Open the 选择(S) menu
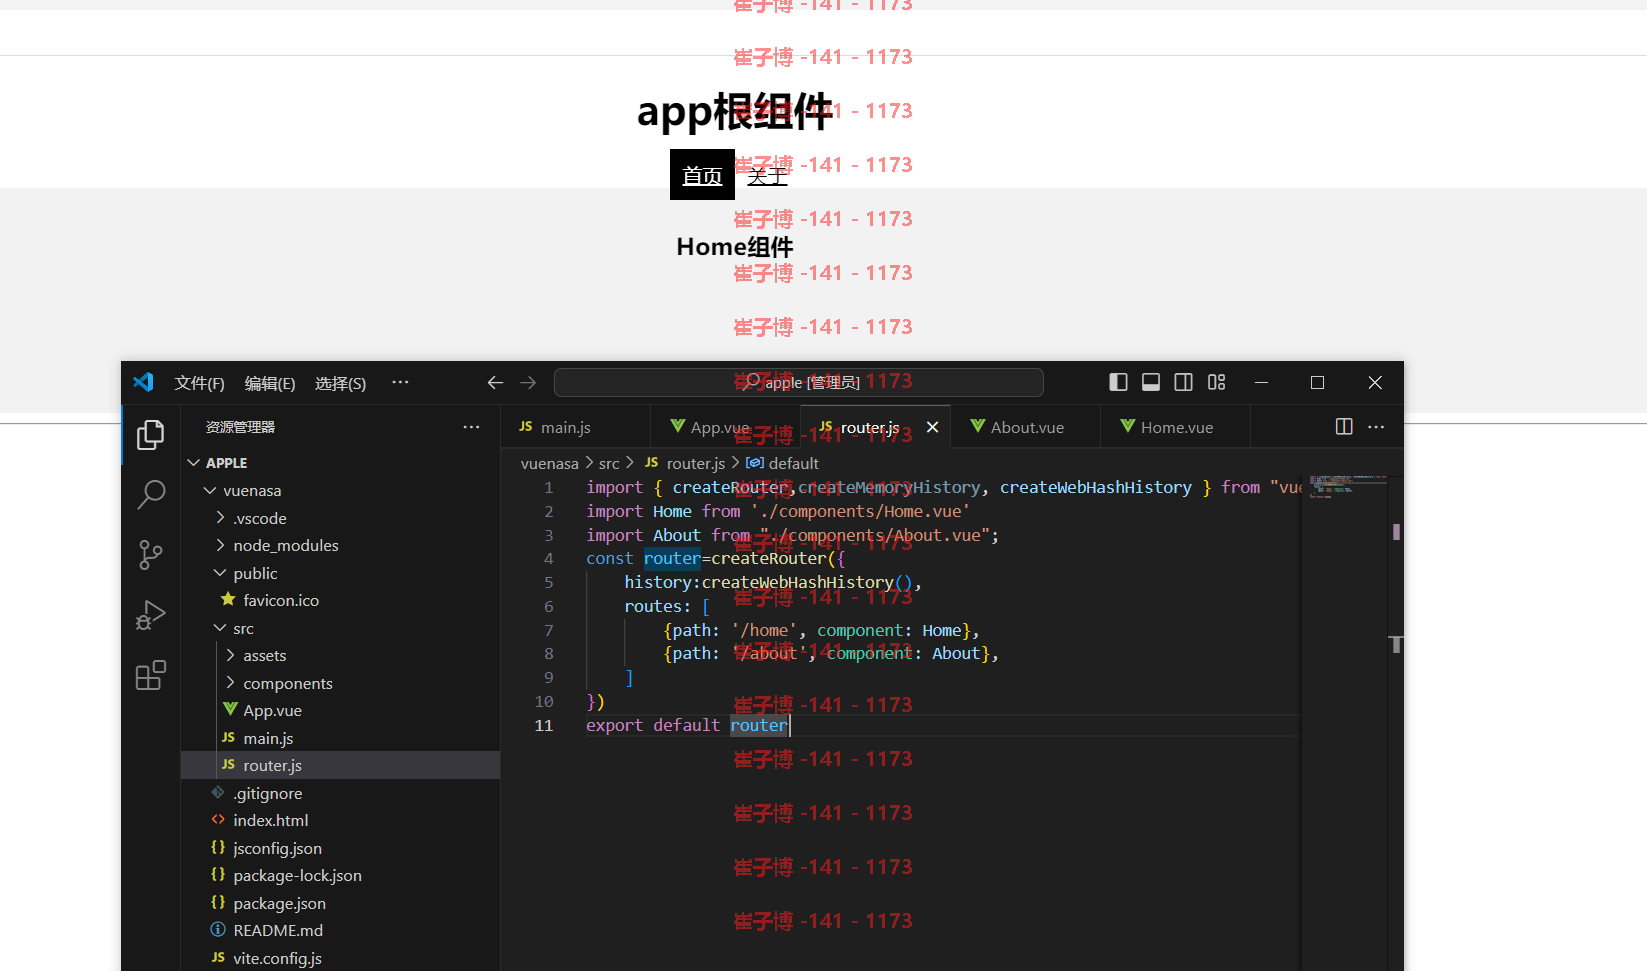The width and height of the screenshot is (1647, 971). 340,383
